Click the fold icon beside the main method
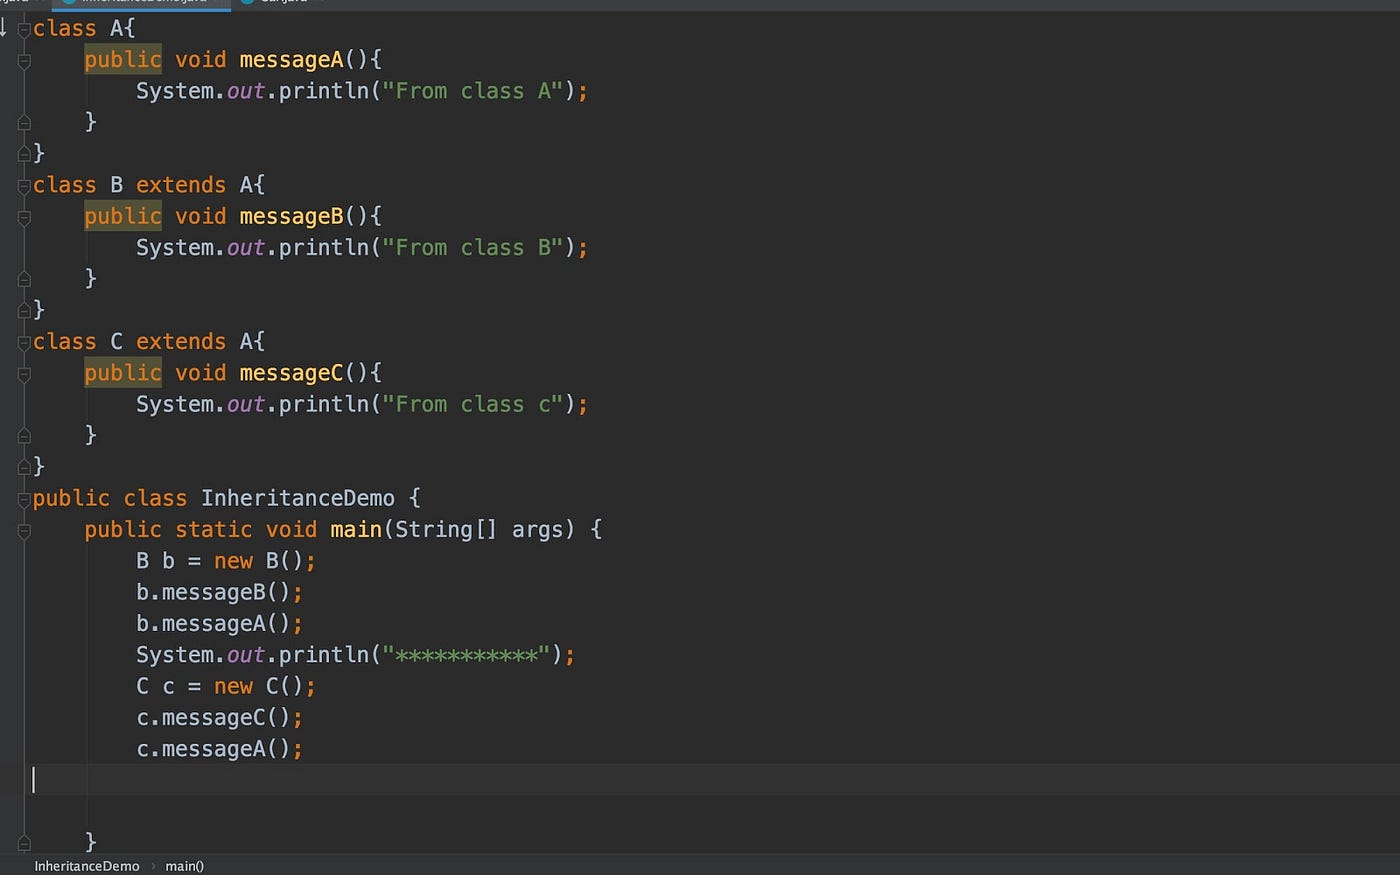This screenshot has width=1400, height=875. click(23, 530)
